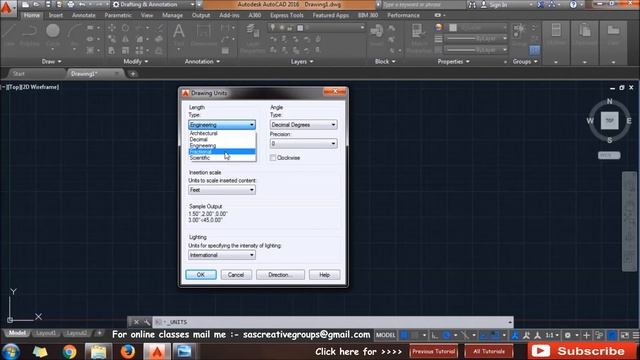Pick Decimal in the length type list
Image resolution: width=640 pixels, height=360 pixels.
coord(222,140)
